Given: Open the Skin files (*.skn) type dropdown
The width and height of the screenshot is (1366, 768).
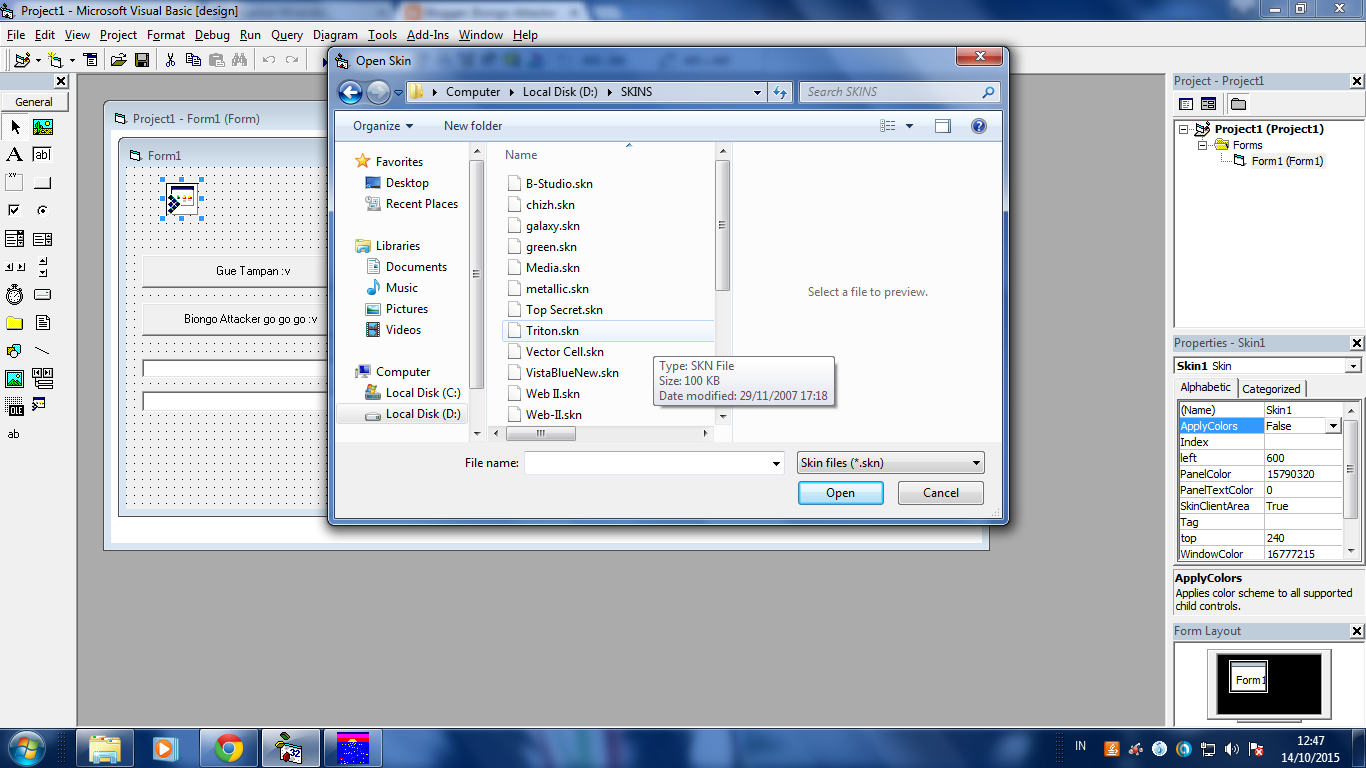Looking at the screenshot, I should (888, 462).
